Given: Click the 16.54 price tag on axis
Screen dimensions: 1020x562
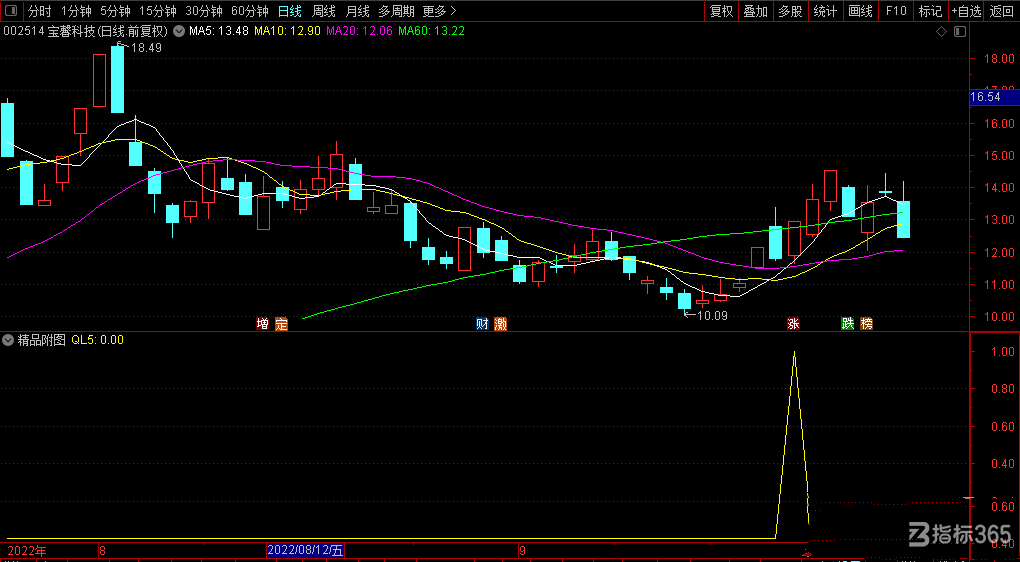Looking at the screenshot, I should [994, 97].
